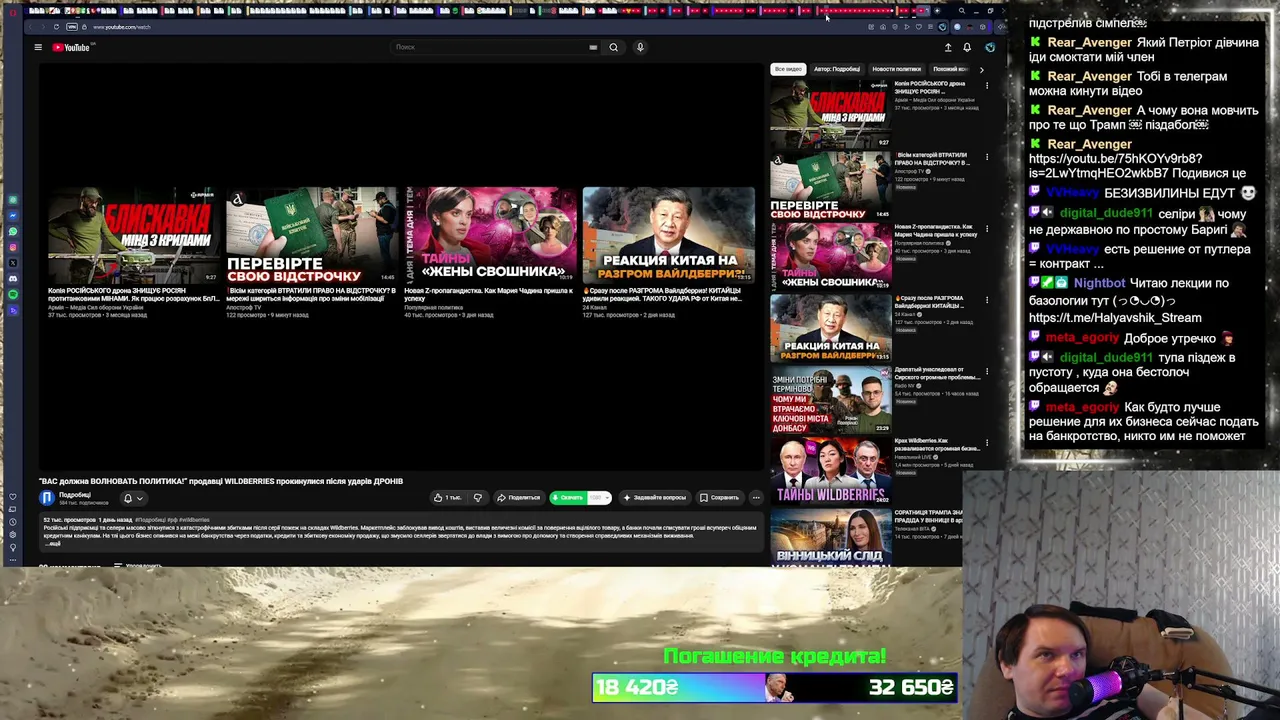1280x720 pixels.
Task: Open the Halyavshik_Stream Telegram link in chat
Action: point(1115,317)
